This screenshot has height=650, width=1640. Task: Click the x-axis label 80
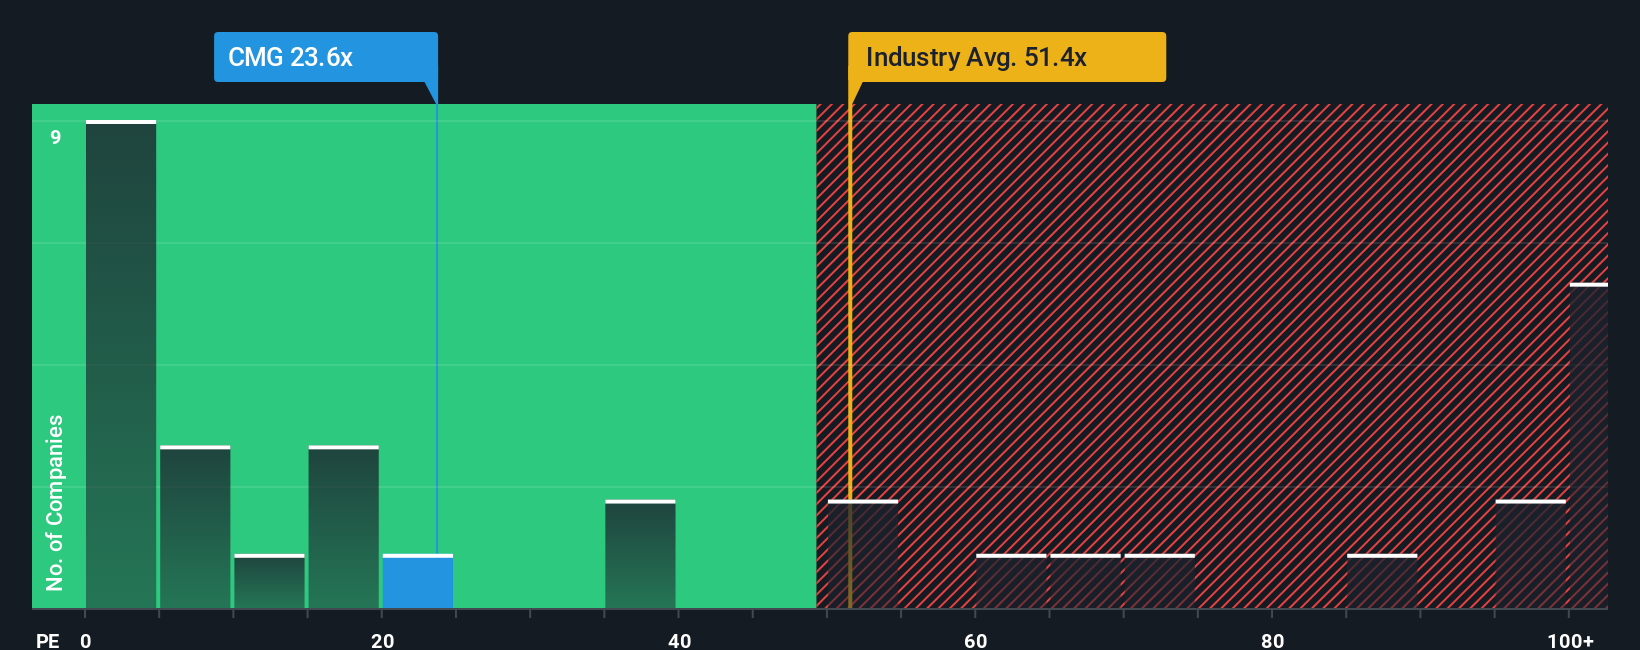tap(1272, 640)
